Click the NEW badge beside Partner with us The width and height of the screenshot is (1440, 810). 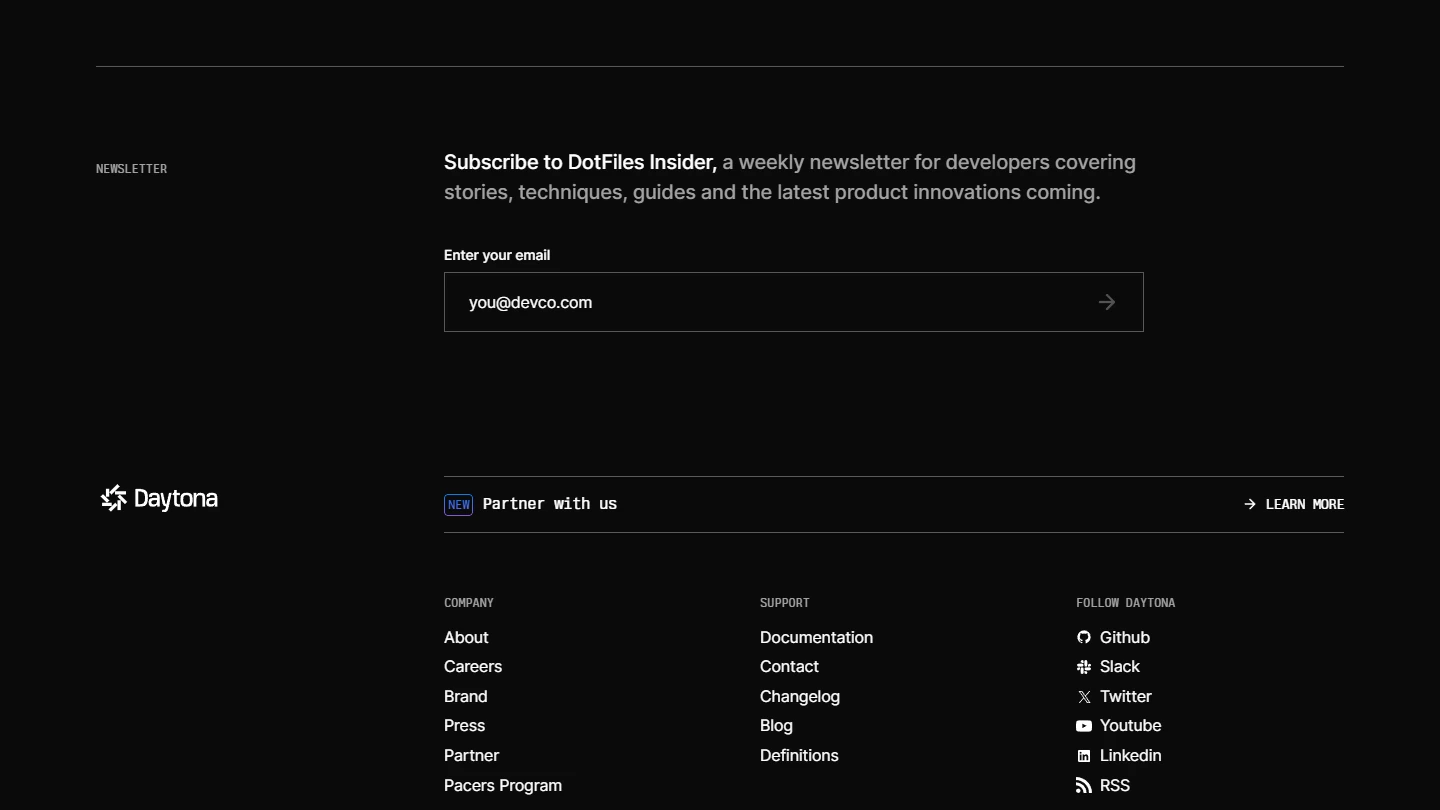point(458,505)
